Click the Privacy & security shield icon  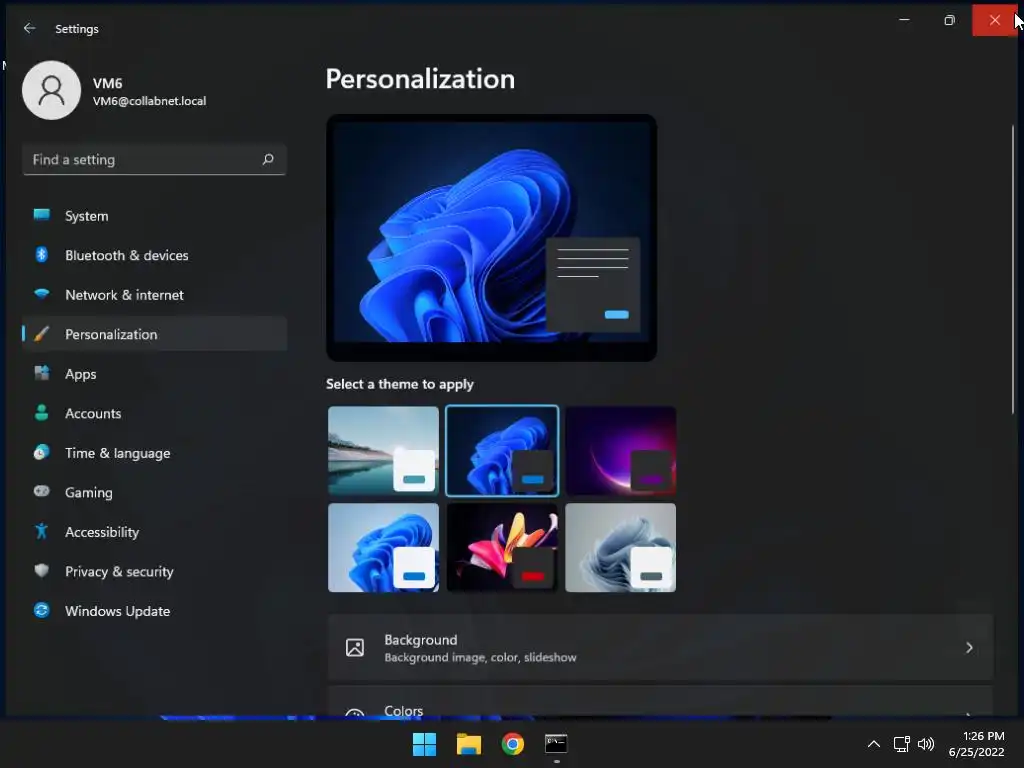[42, 571]
